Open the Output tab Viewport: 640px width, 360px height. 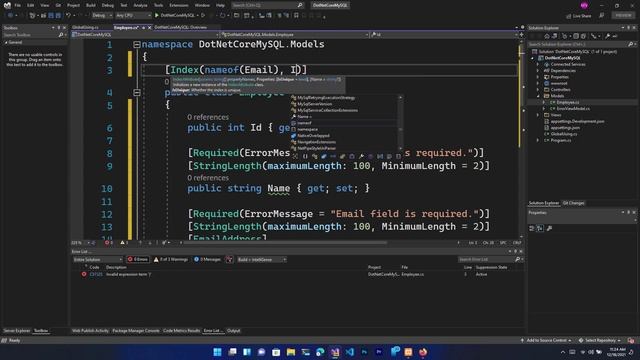pos(233,331)
